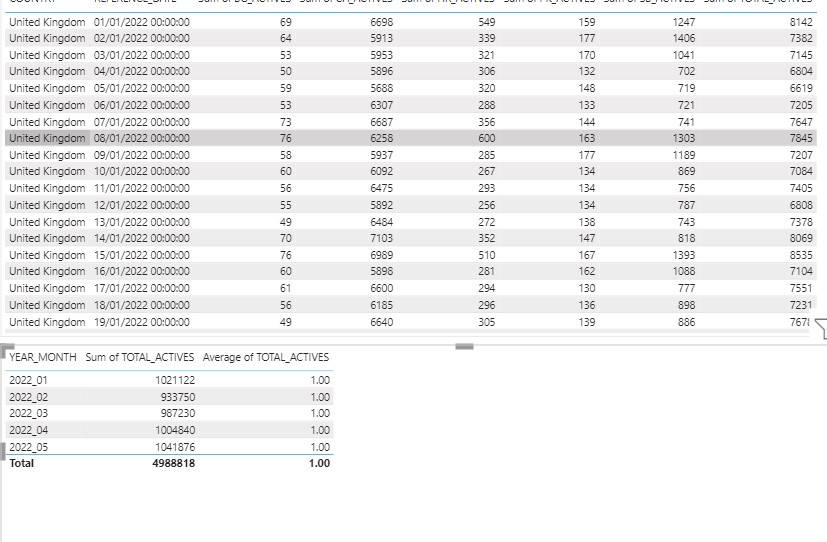The image size is (827, 542).
Task: Select date 12/01/2022 00:00:00 cell
Action: coord(142,205)
